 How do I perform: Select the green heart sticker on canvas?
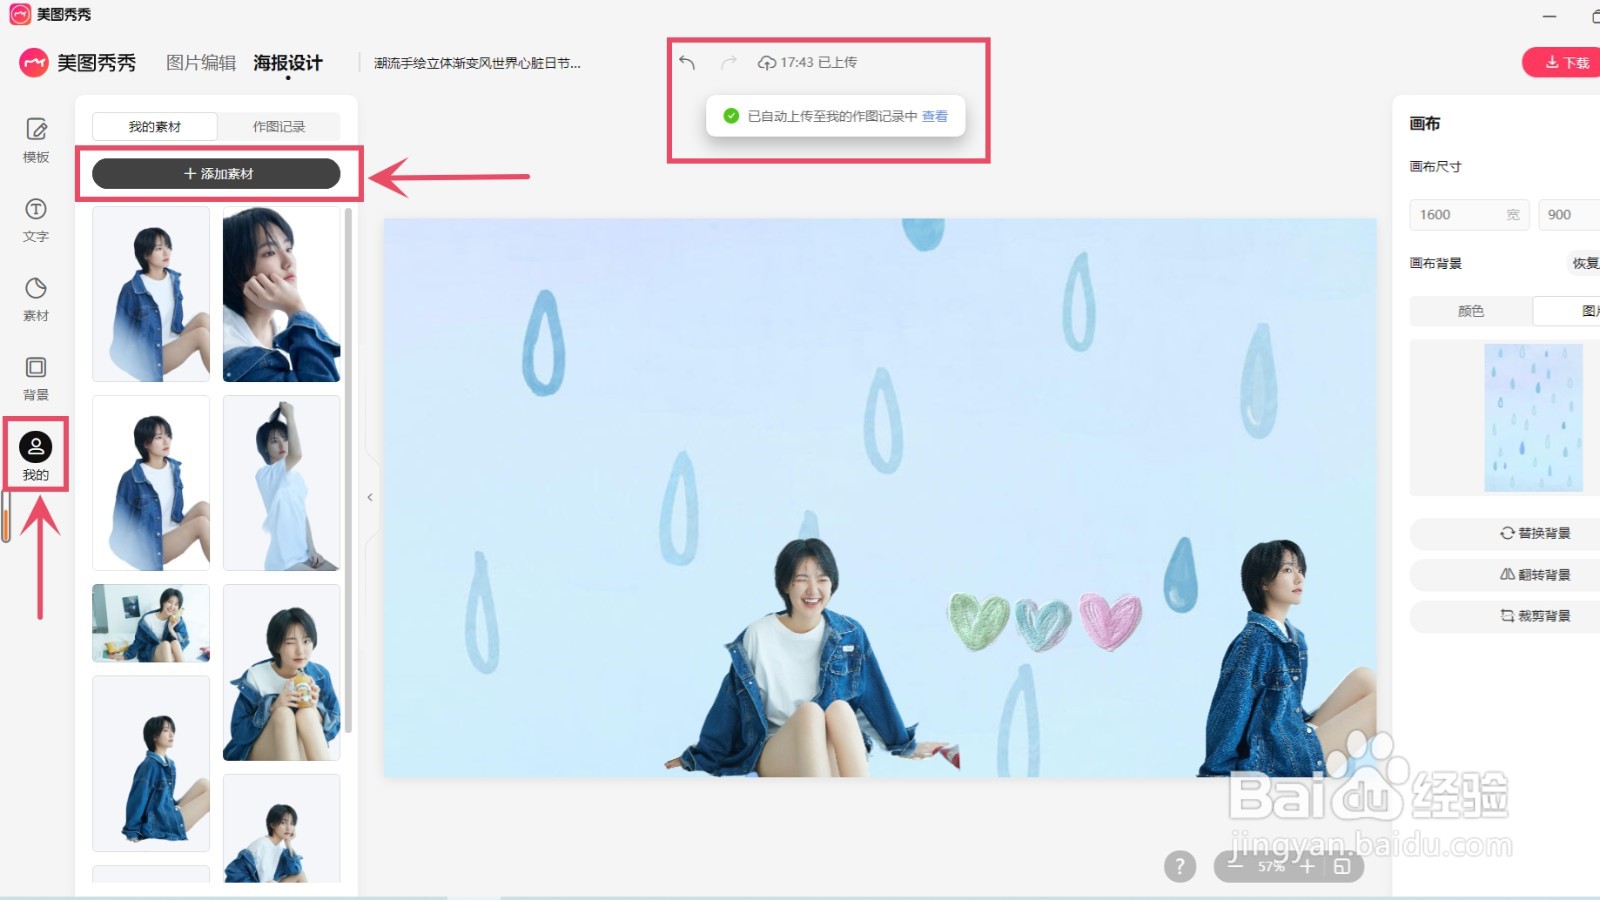point(978,620)
